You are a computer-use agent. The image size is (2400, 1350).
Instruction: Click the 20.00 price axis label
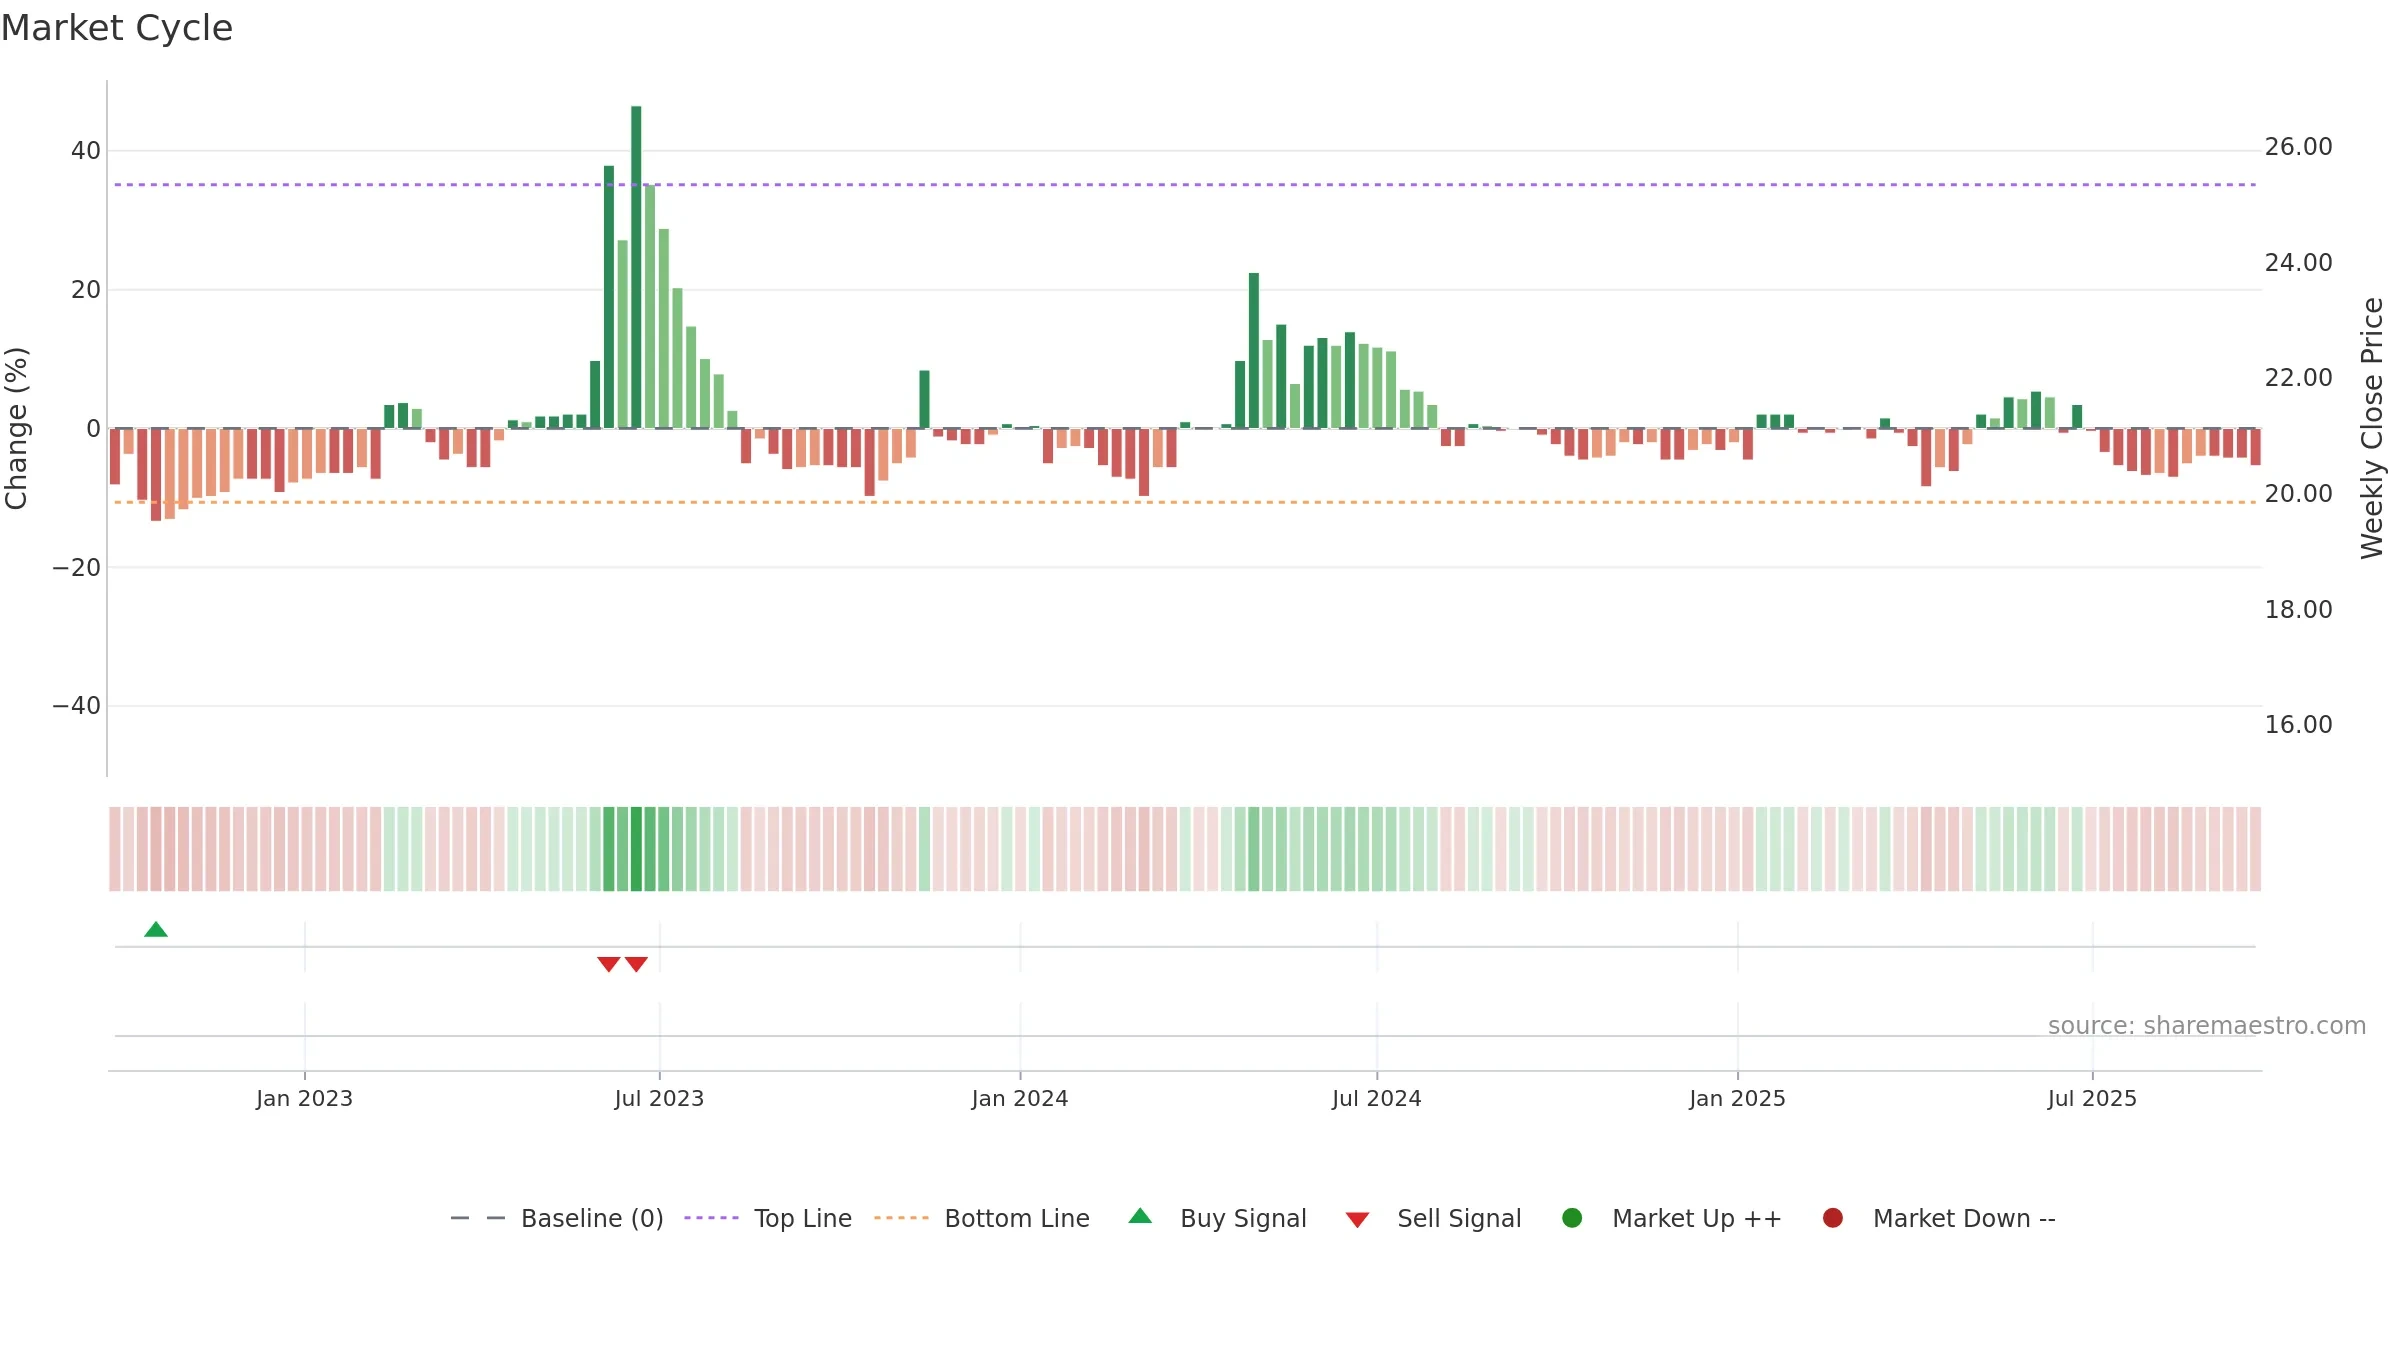[2298, 494]
